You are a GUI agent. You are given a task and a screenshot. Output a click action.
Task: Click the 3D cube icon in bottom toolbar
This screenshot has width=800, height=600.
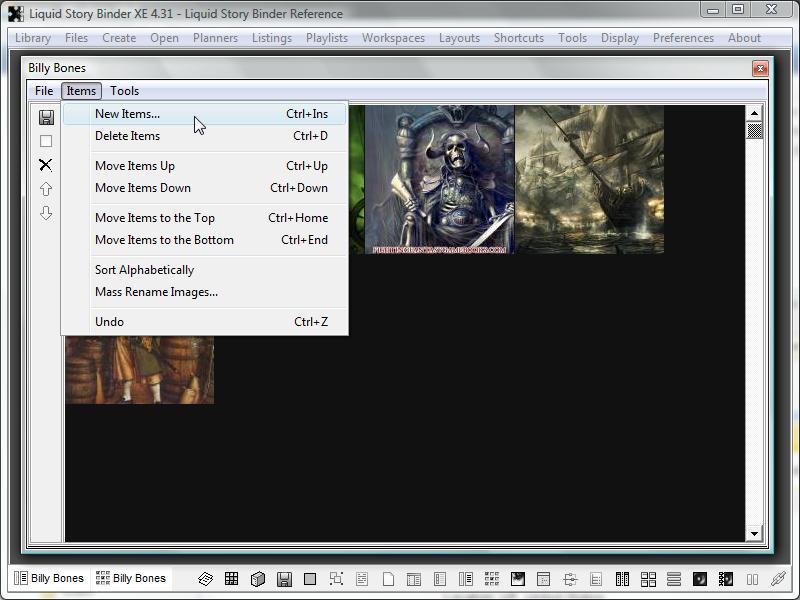coord(258,579)
